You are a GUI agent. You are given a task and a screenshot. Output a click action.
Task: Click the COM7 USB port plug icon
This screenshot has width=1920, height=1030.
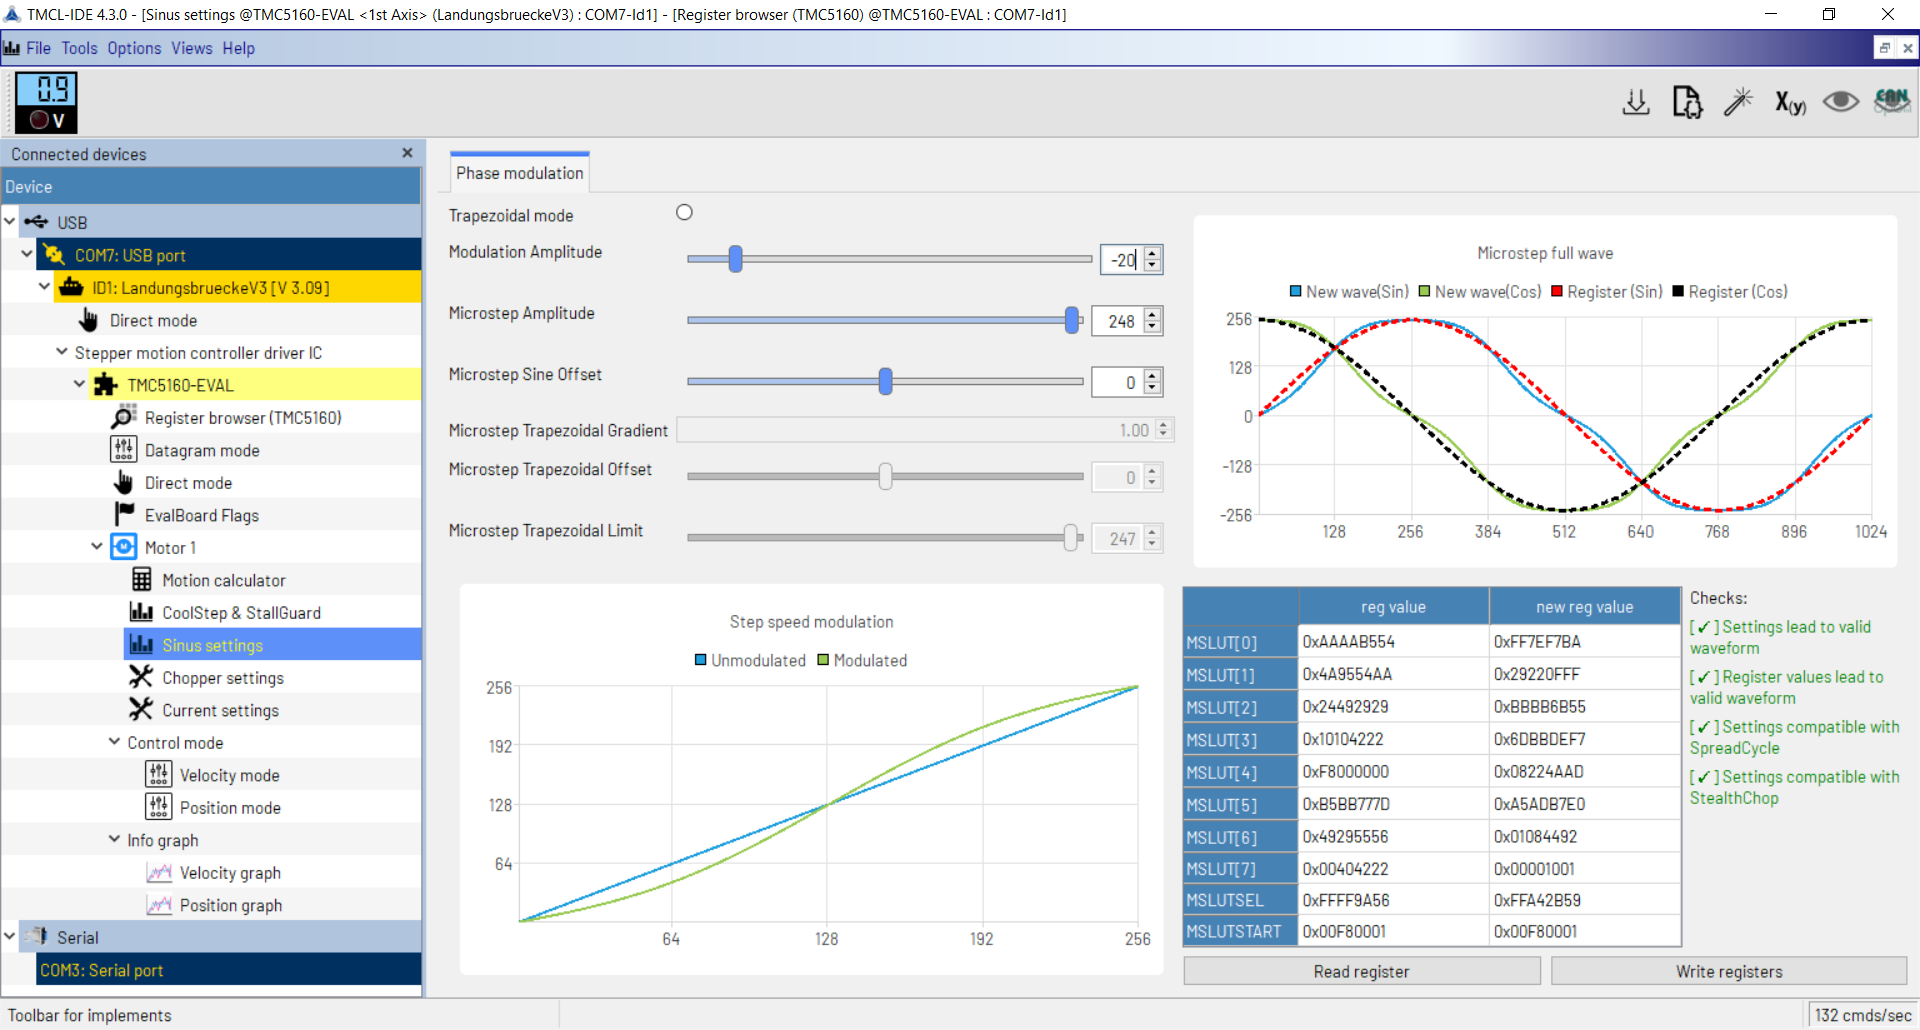click(54, 255)
